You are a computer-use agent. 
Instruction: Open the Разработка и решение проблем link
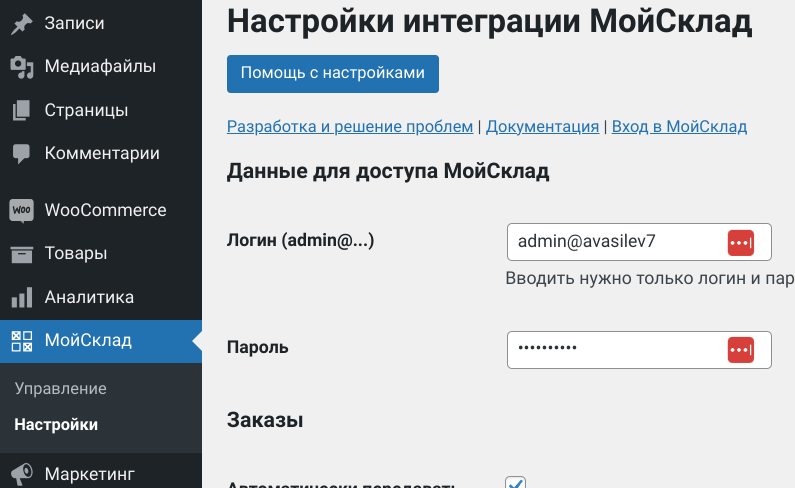click(350, 126)
